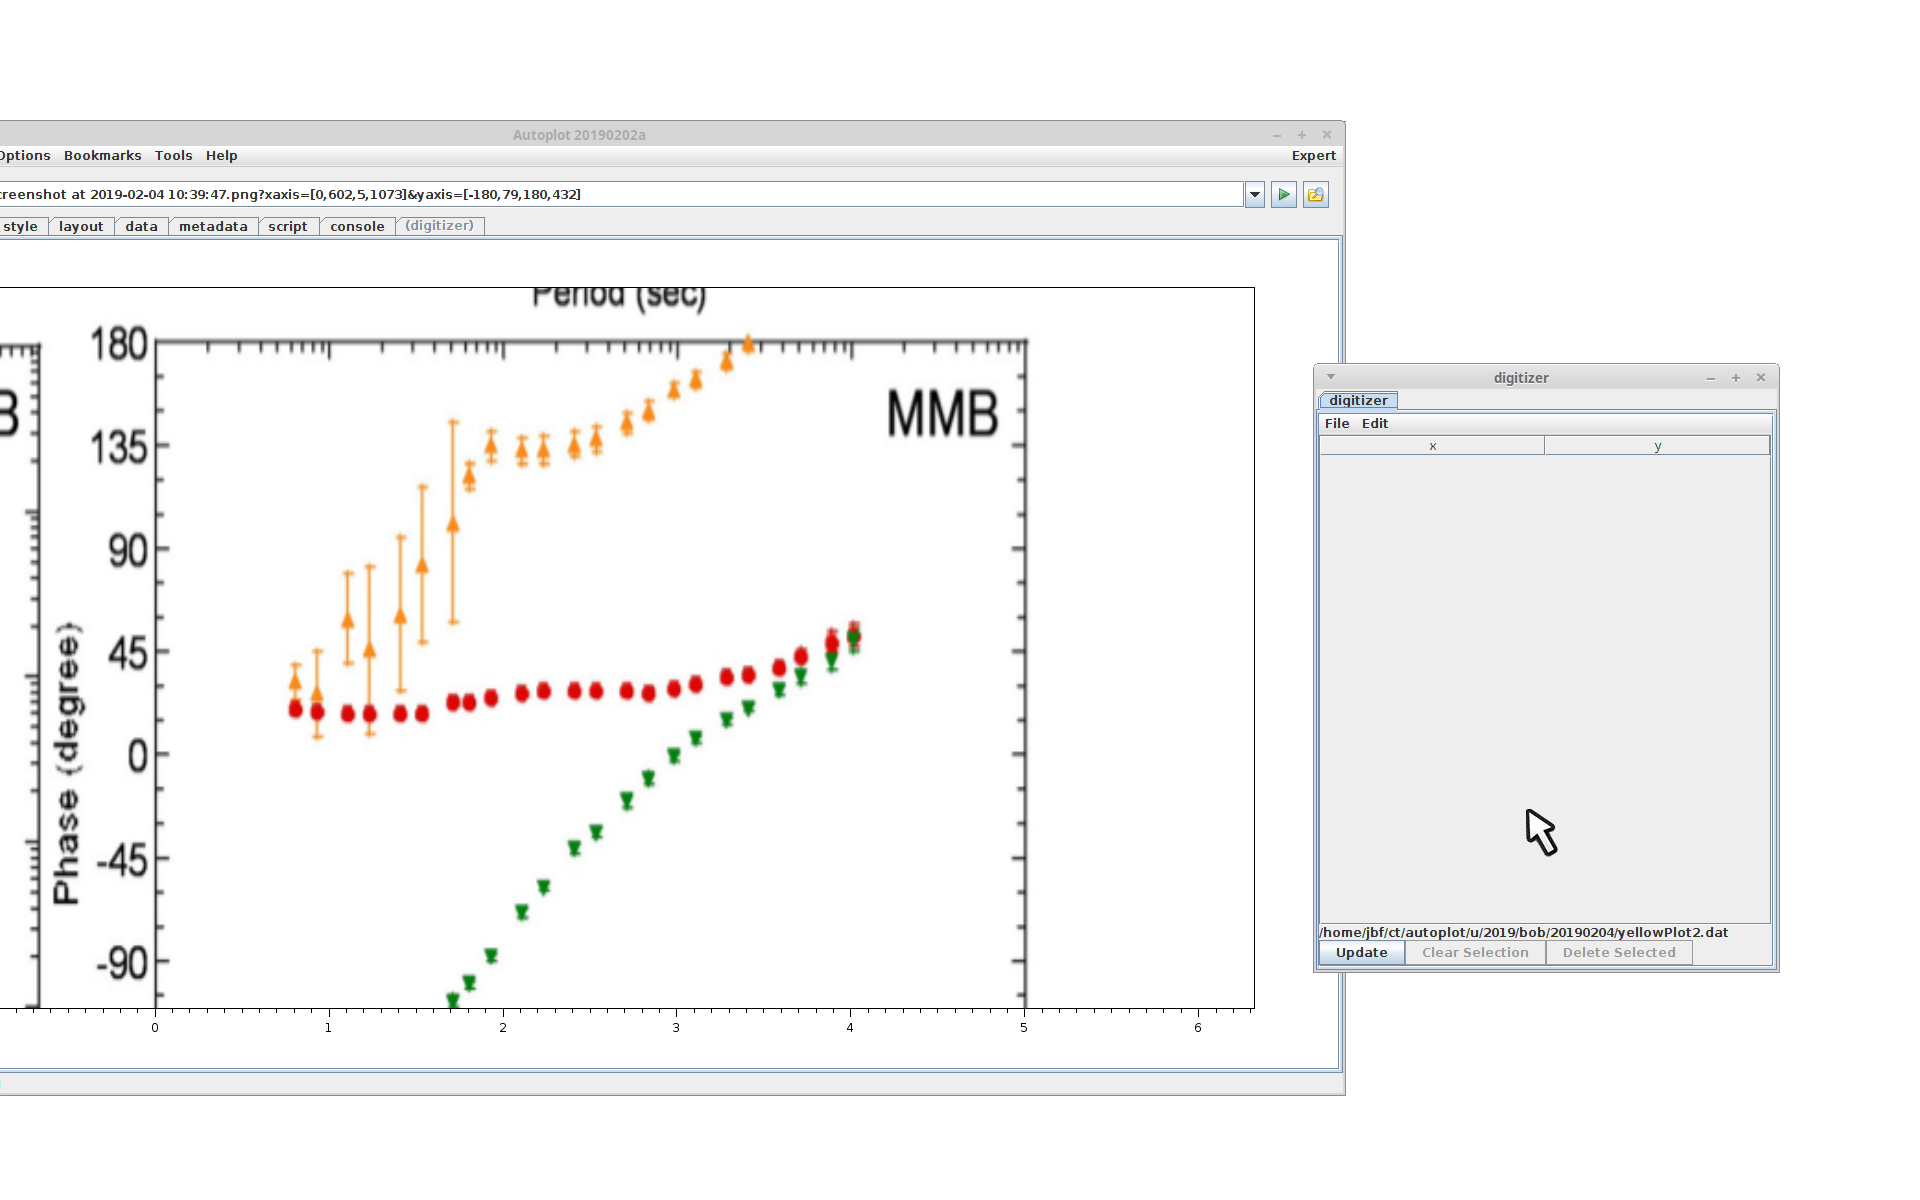Minimize the digitizer window
Image resolution: width=1920 pixels, height=1200 pixels.
pos(1711,378)
